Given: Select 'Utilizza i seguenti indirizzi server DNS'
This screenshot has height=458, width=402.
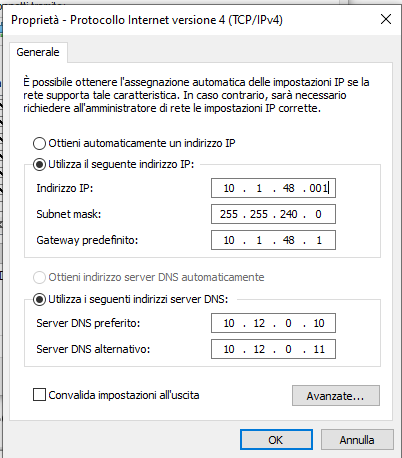Looking at the screenshot, I should coord(39,299).
